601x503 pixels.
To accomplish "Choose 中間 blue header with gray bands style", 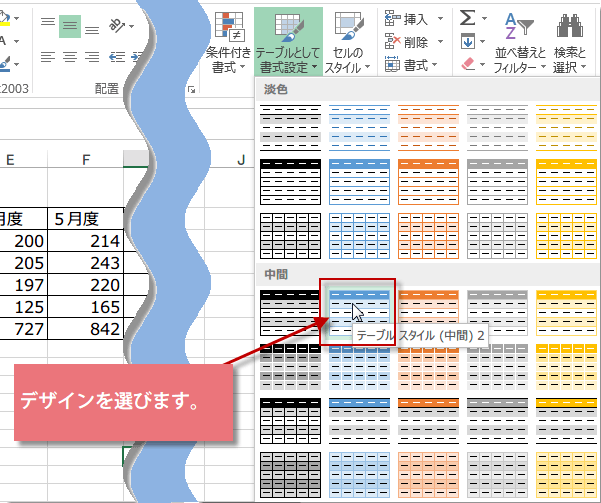I will (359, 421).
